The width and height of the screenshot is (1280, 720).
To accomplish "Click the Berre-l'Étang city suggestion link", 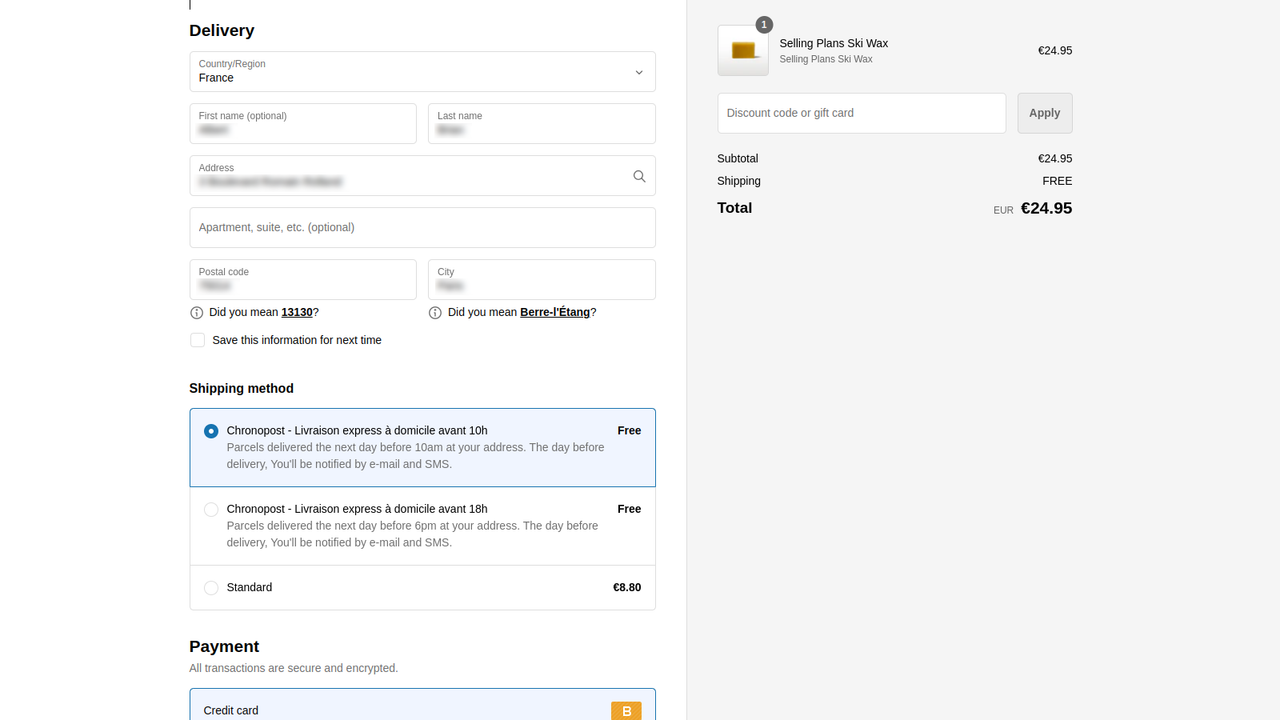I will coord(556,312).
